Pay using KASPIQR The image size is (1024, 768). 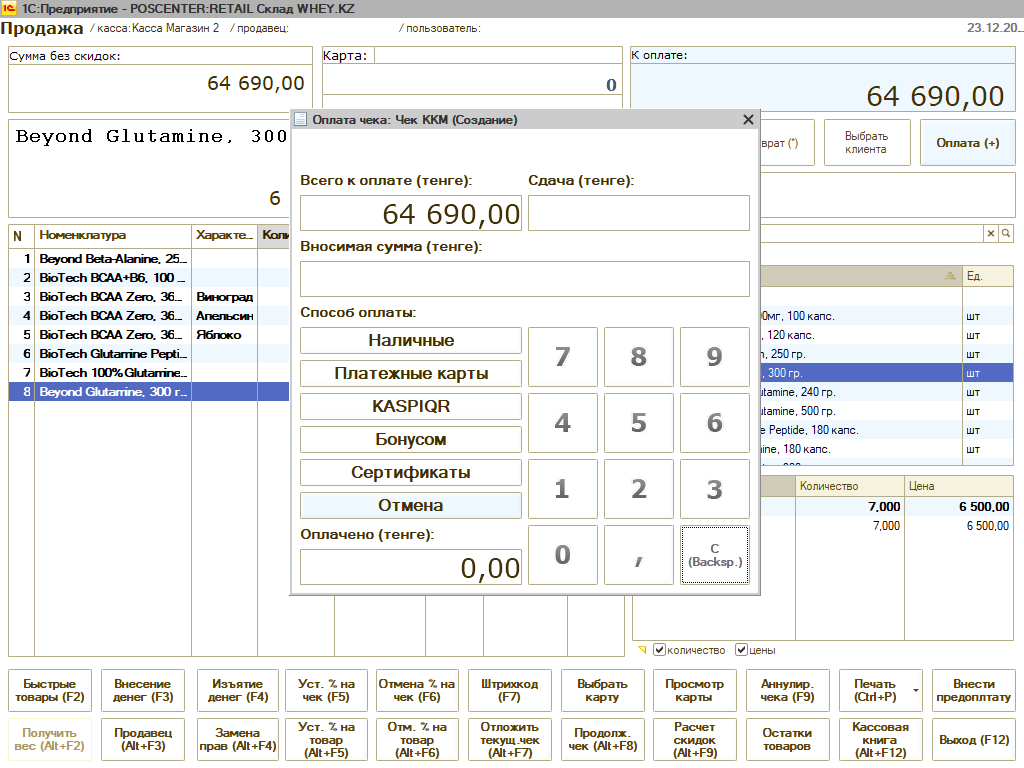click(411, 407)
